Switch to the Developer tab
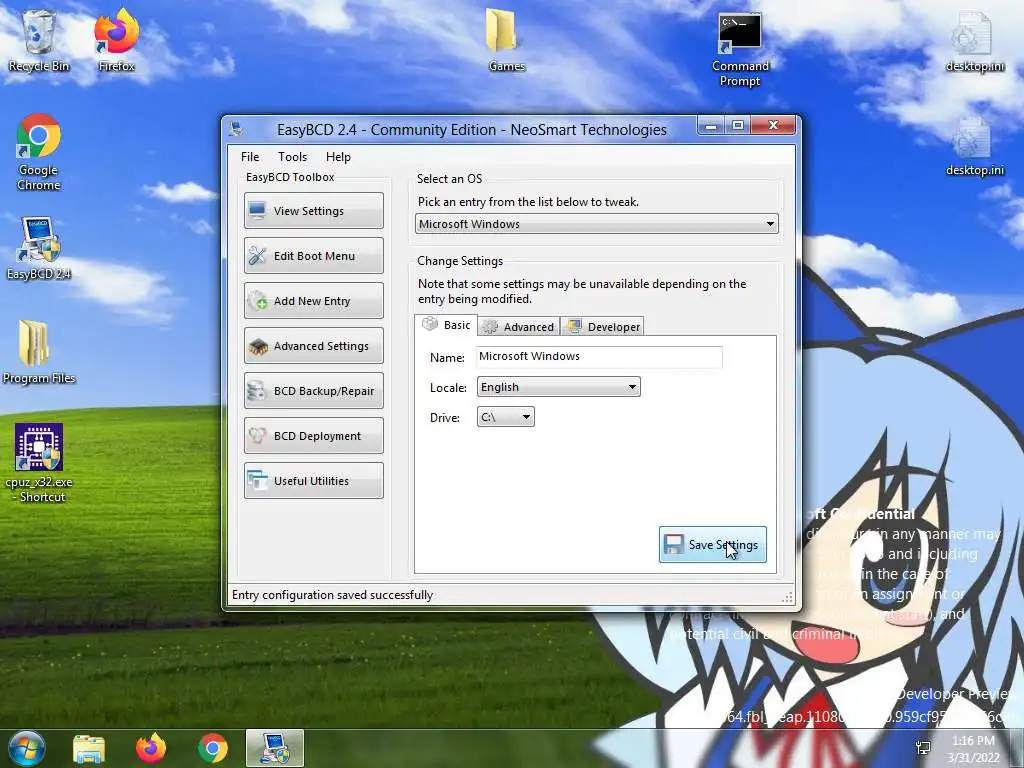Image resolution: width=1024 pixels, height=768 pixels. (x=603, y=327)
